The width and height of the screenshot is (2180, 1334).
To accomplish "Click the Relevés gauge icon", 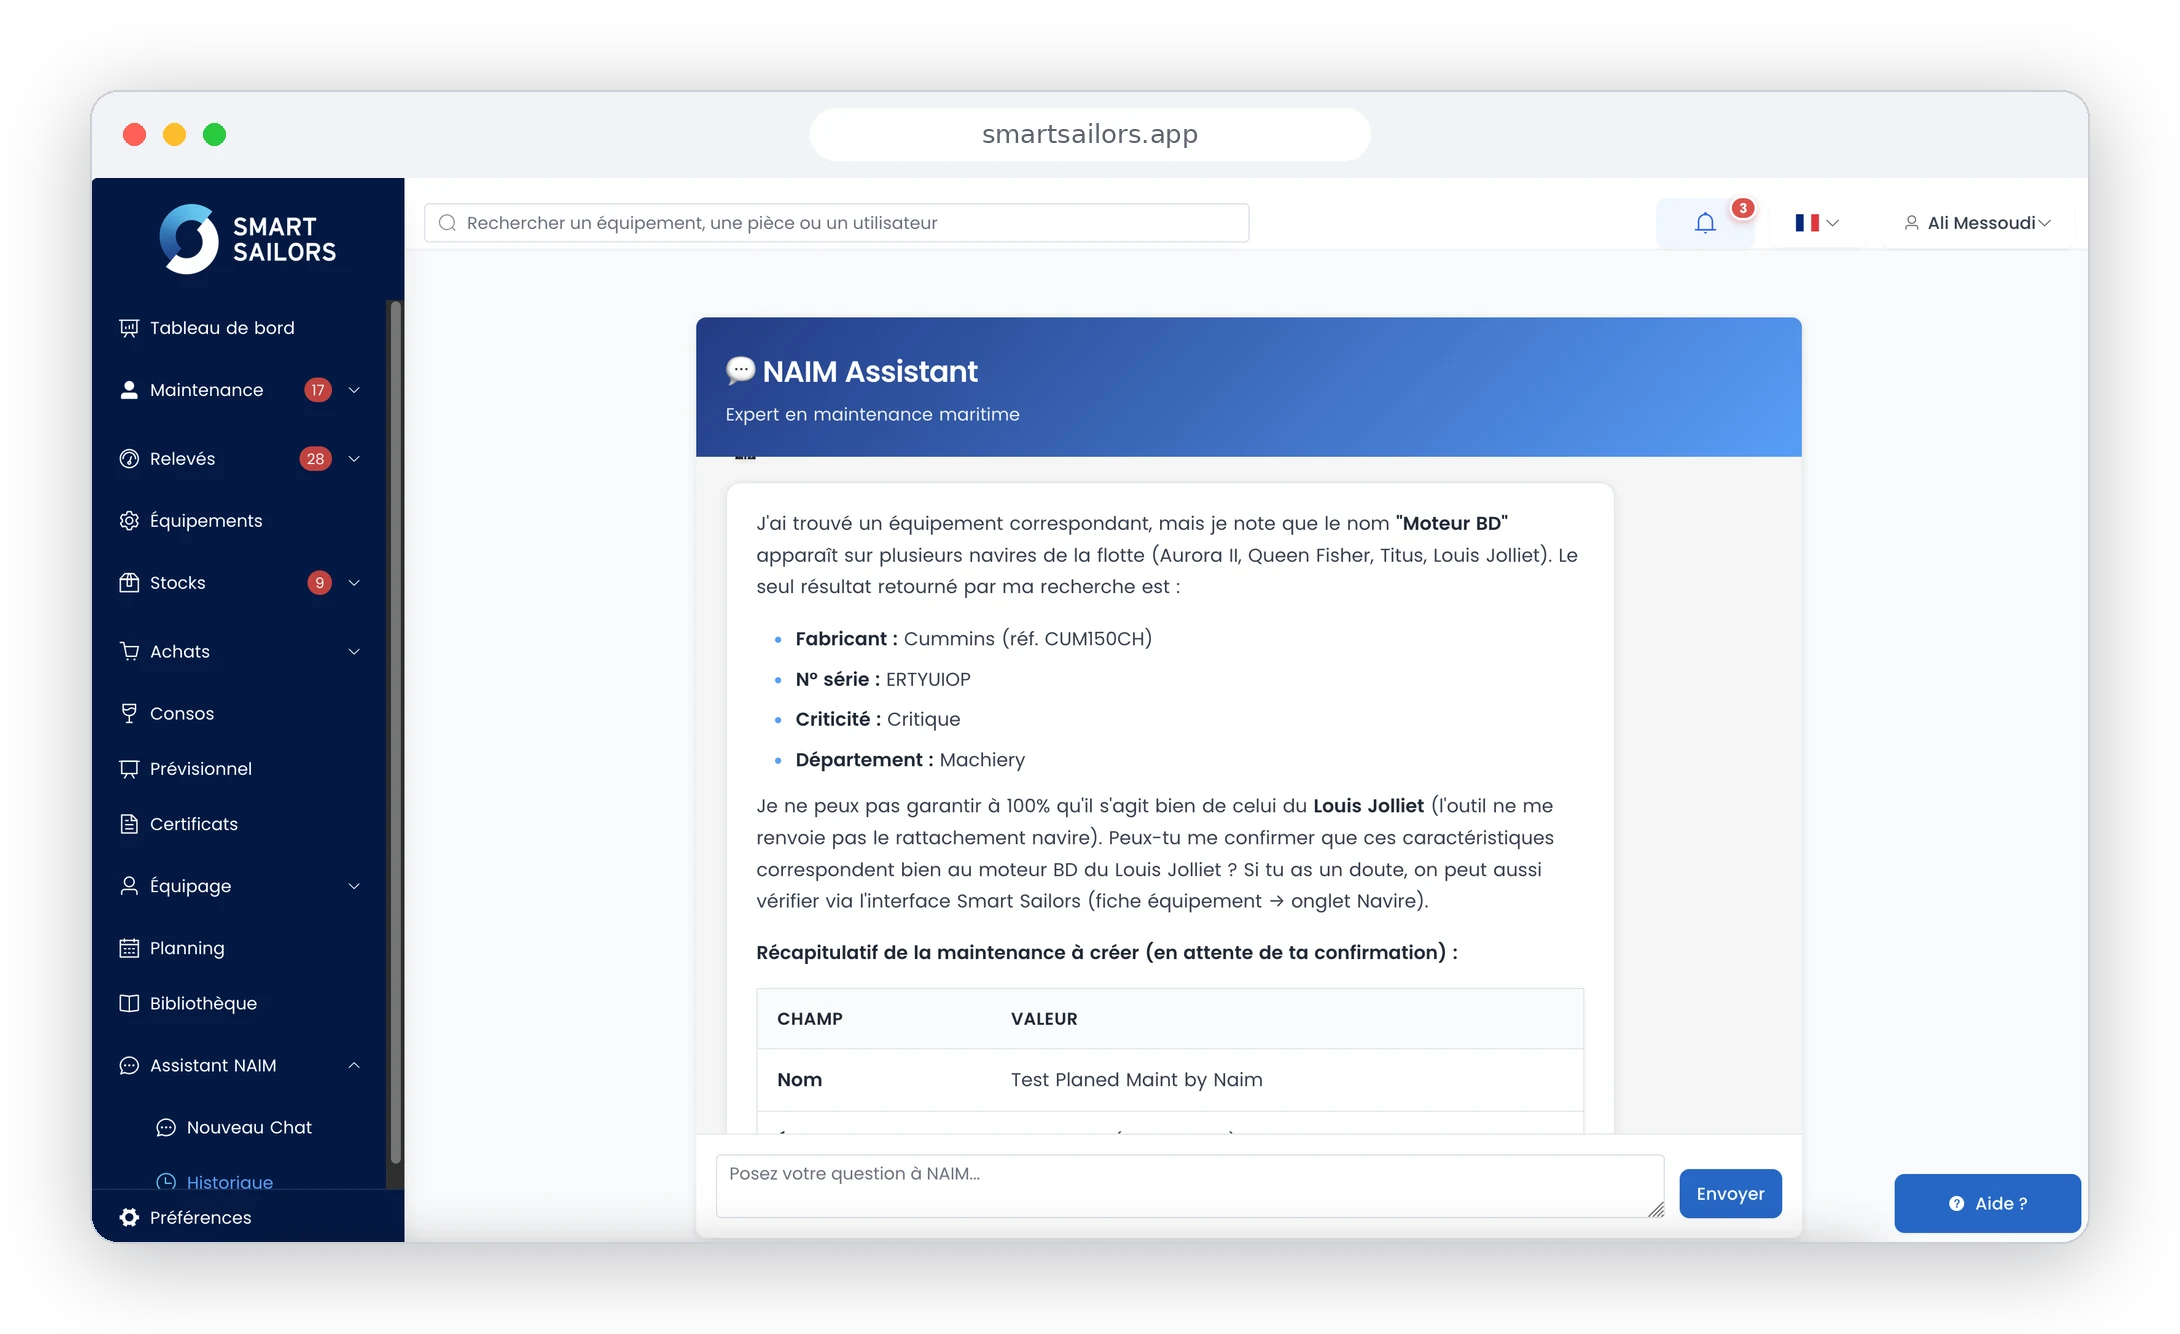I will pyautogui.click(x=129, y=459).
